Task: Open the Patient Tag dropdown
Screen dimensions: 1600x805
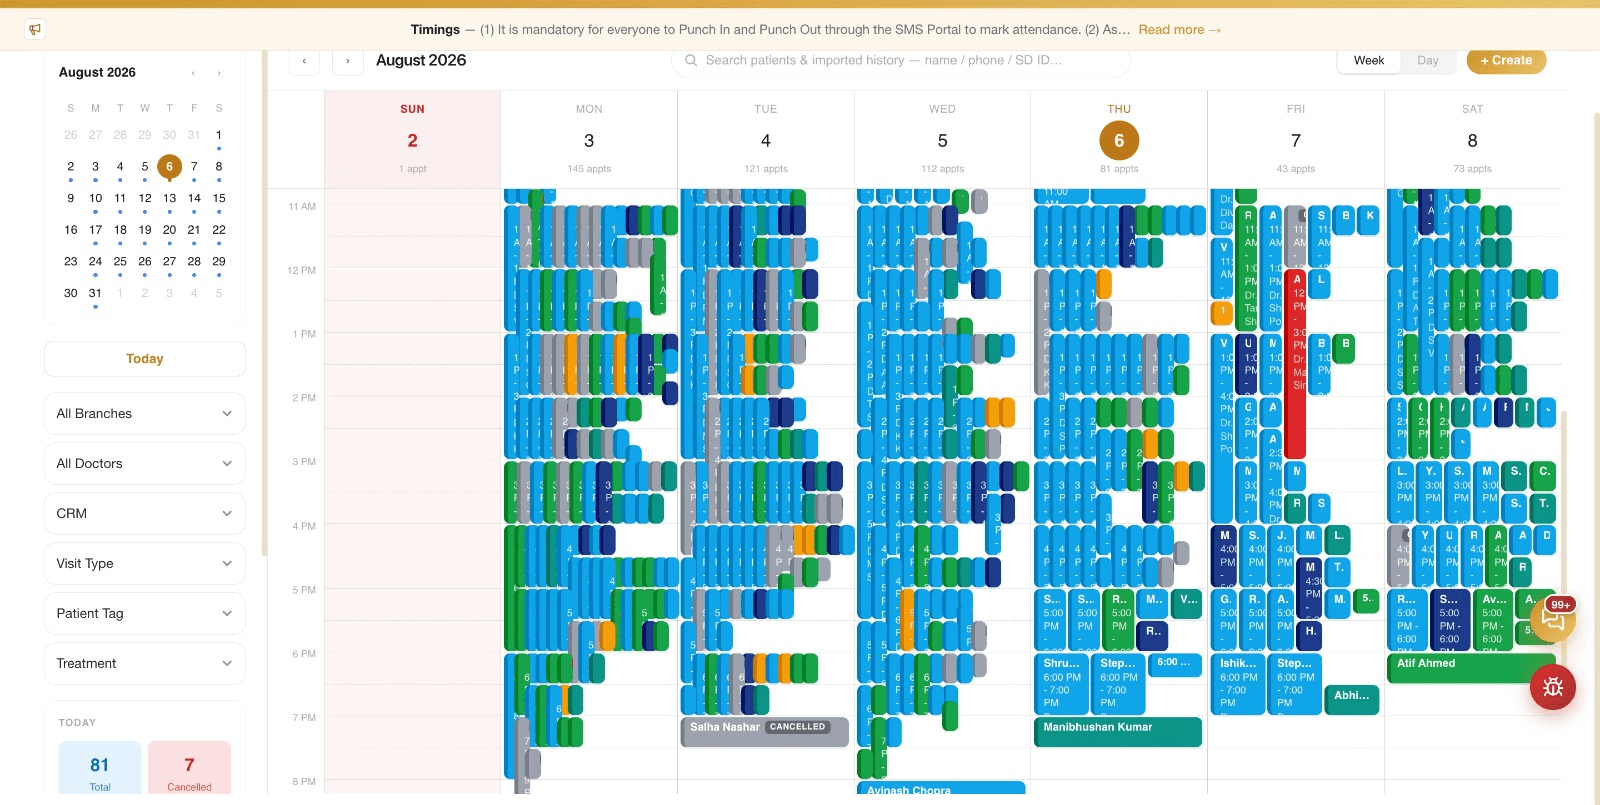Action: 145,614
